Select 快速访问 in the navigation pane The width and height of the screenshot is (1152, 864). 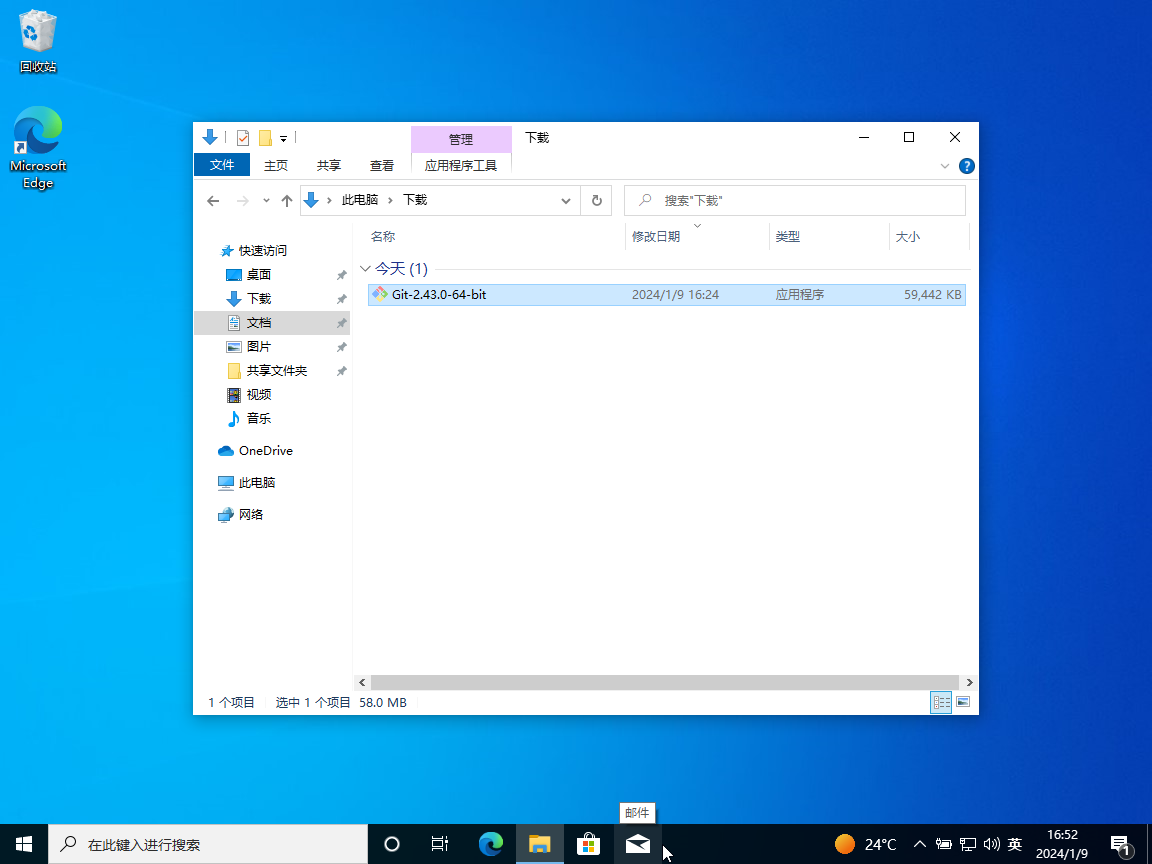[262, 251]
